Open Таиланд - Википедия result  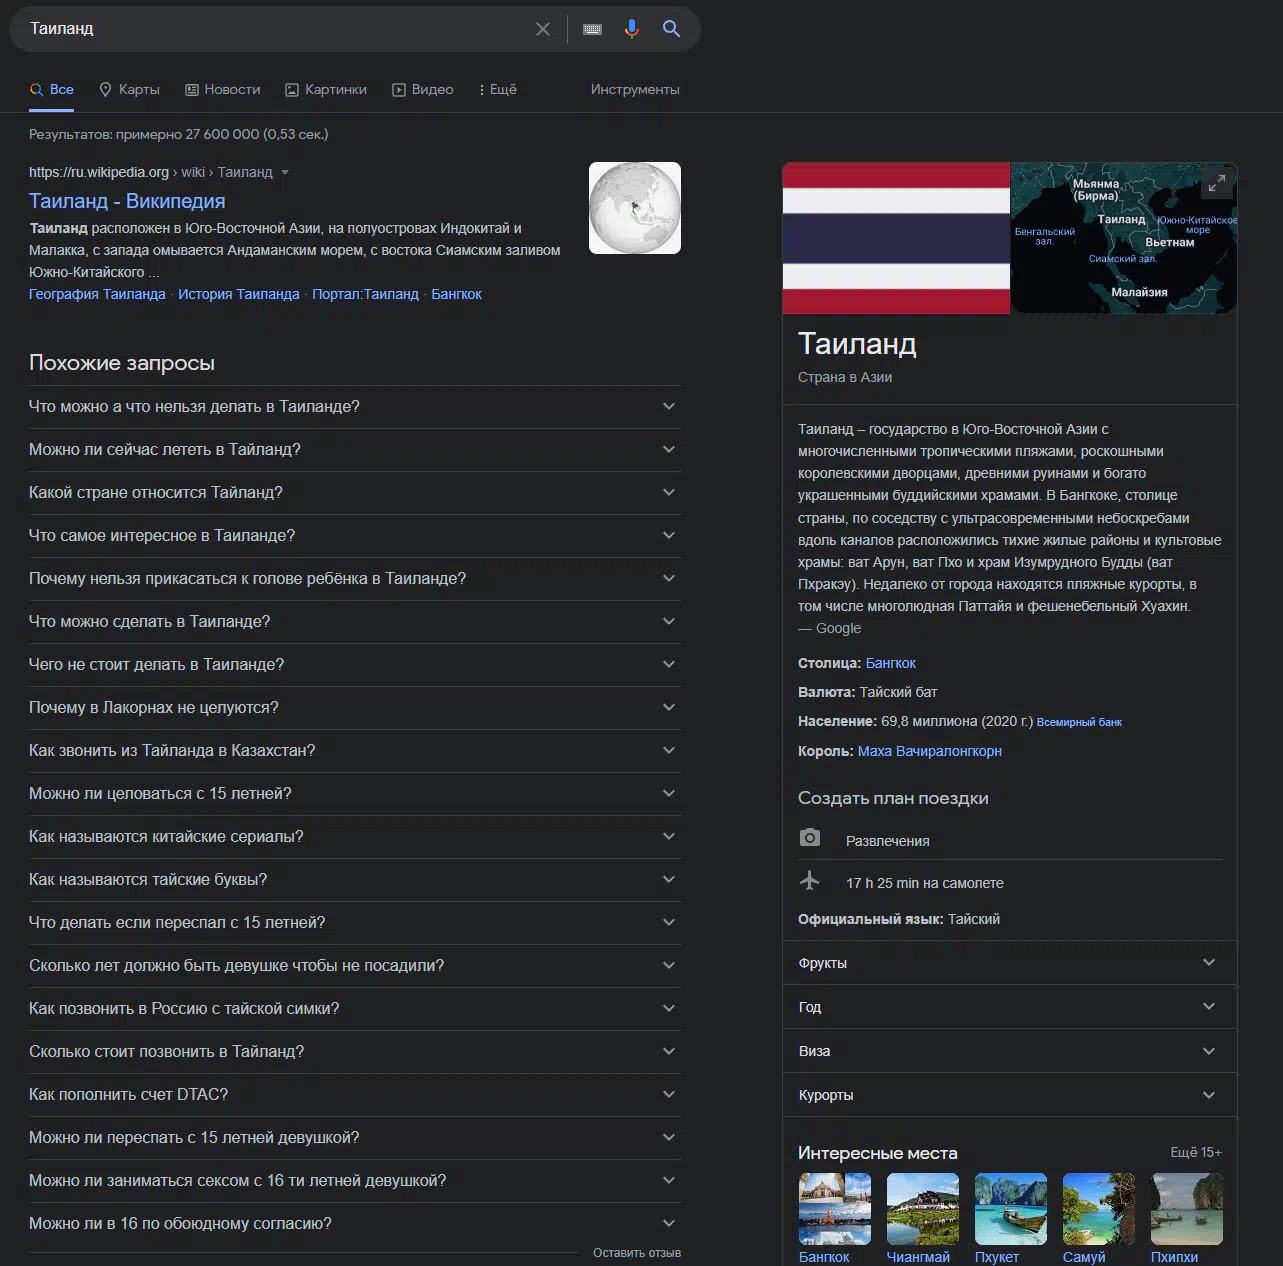pos(127,201)
